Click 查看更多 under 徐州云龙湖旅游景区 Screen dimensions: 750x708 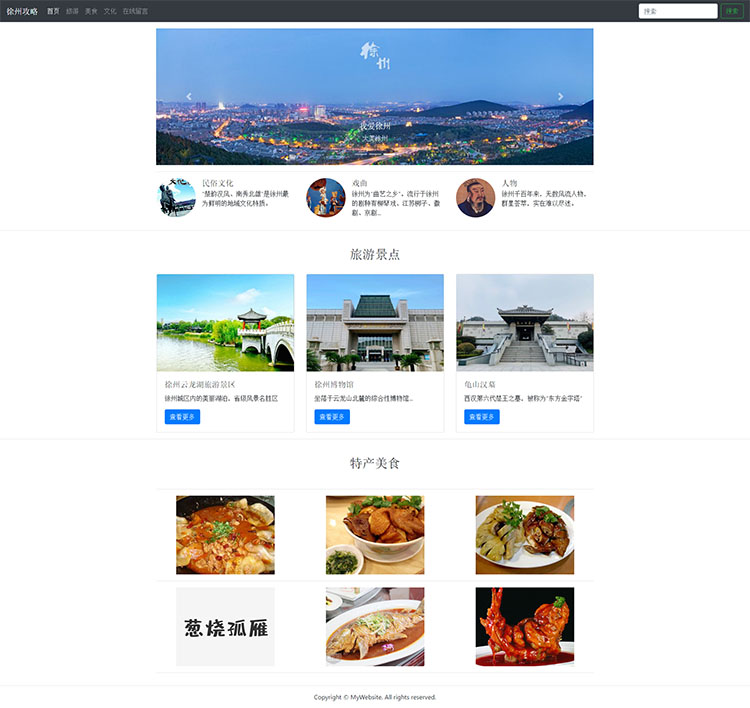pyautogui.click(x=182, y=417)
